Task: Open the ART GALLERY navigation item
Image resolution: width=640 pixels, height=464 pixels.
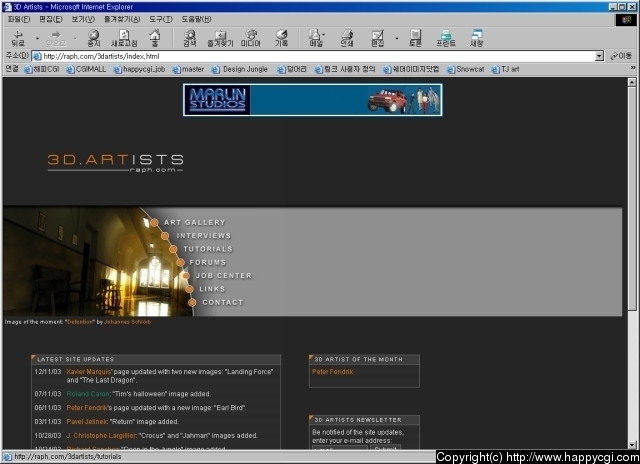Action: point(195,222)
